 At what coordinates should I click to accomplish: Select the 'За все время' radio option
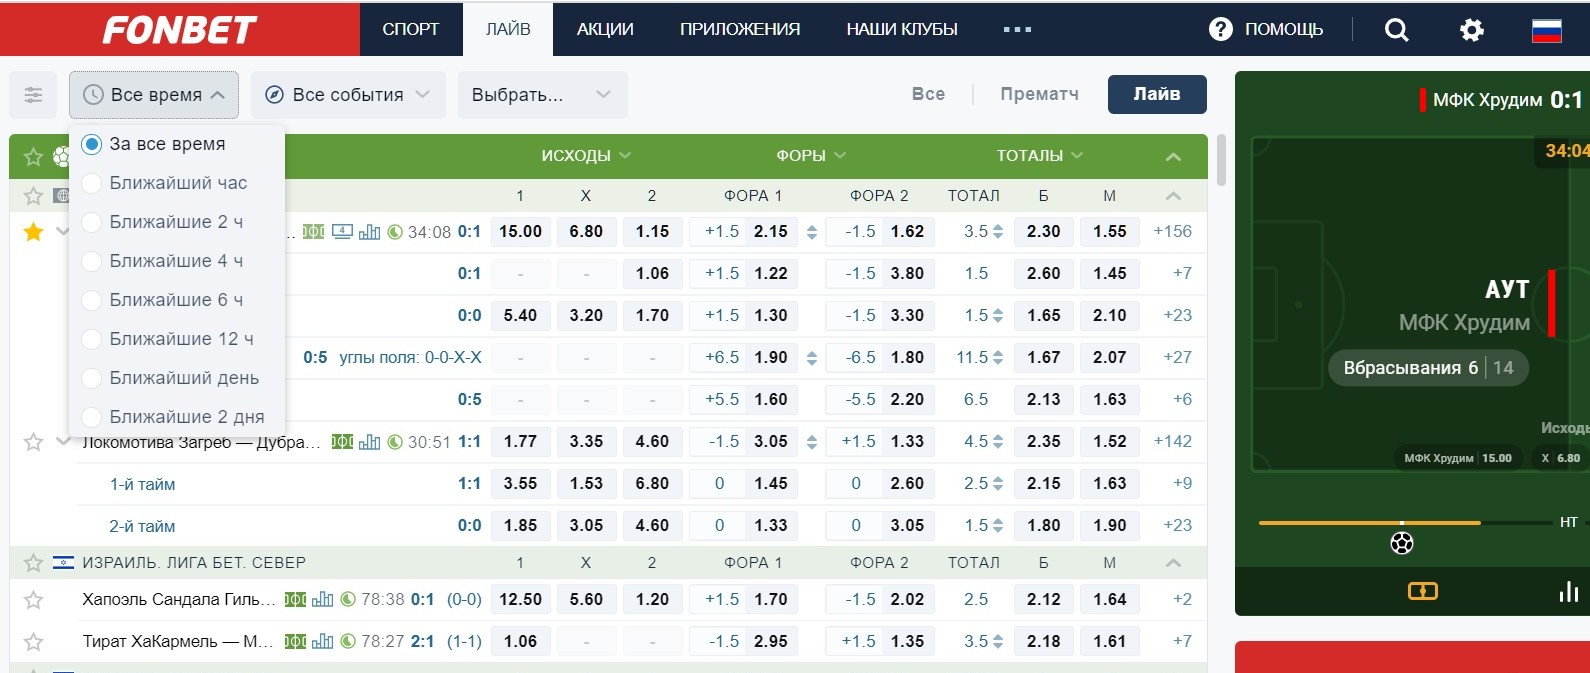pyautogui.click(x=91, y=144)
